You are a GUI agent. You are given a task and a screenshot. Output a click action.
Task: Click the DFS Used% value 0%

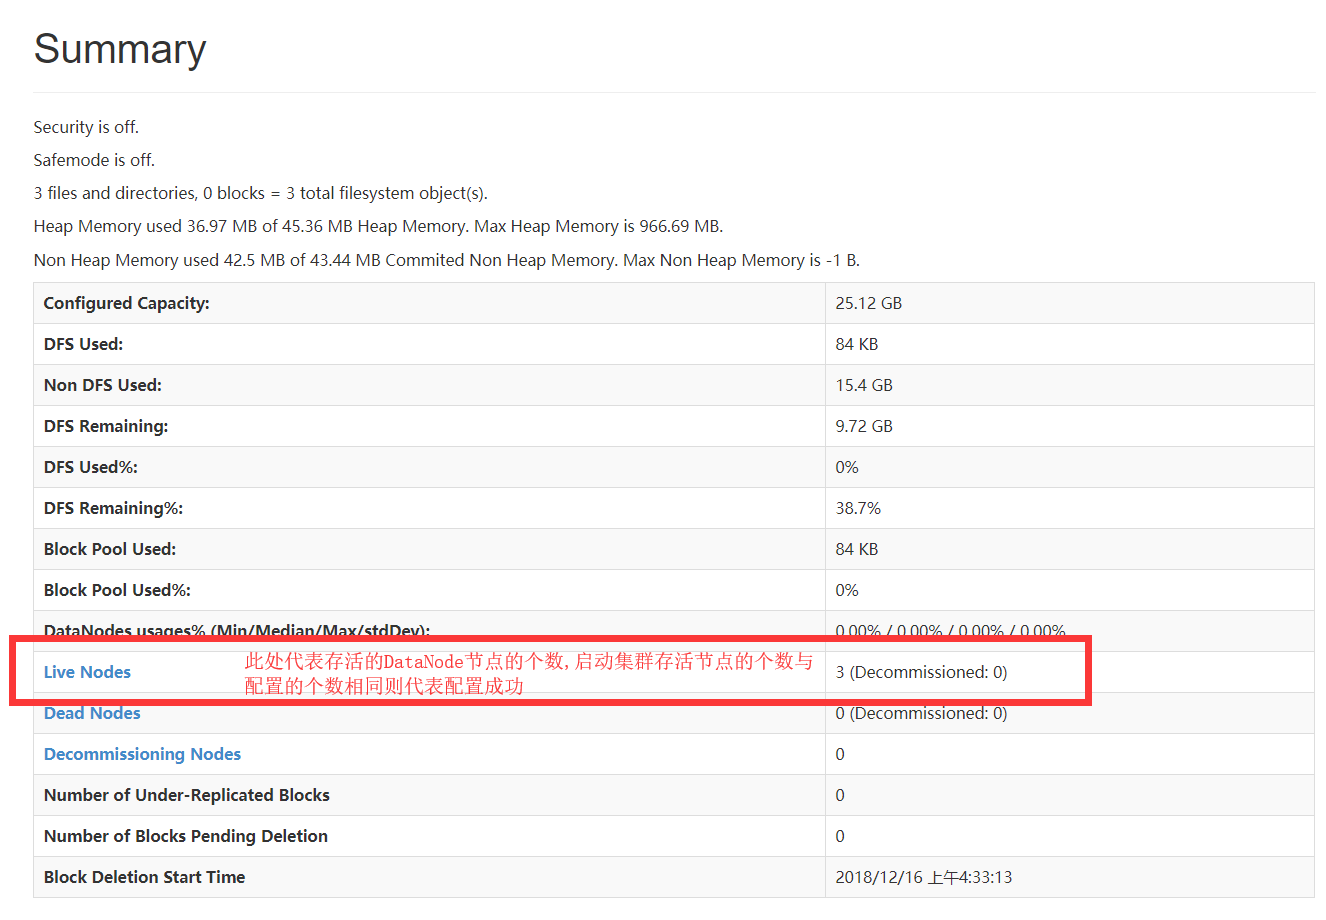click(847, 467)
